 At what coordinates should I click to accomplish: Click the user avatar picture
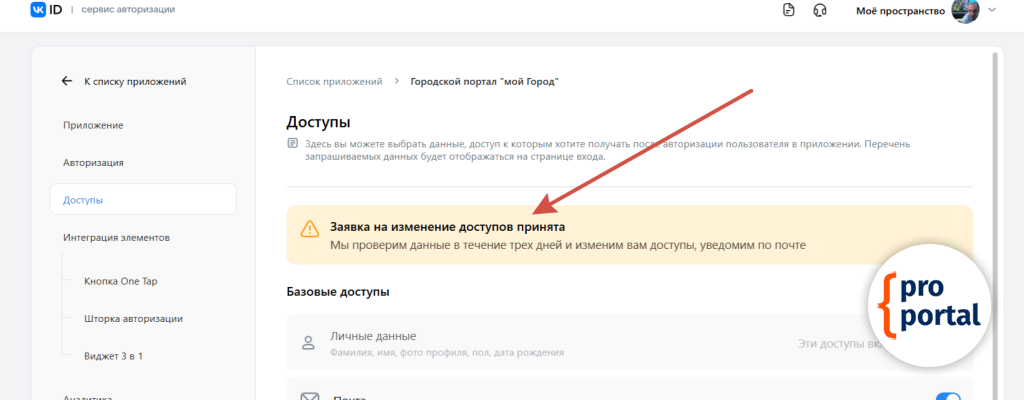click(x=965, y=10)
